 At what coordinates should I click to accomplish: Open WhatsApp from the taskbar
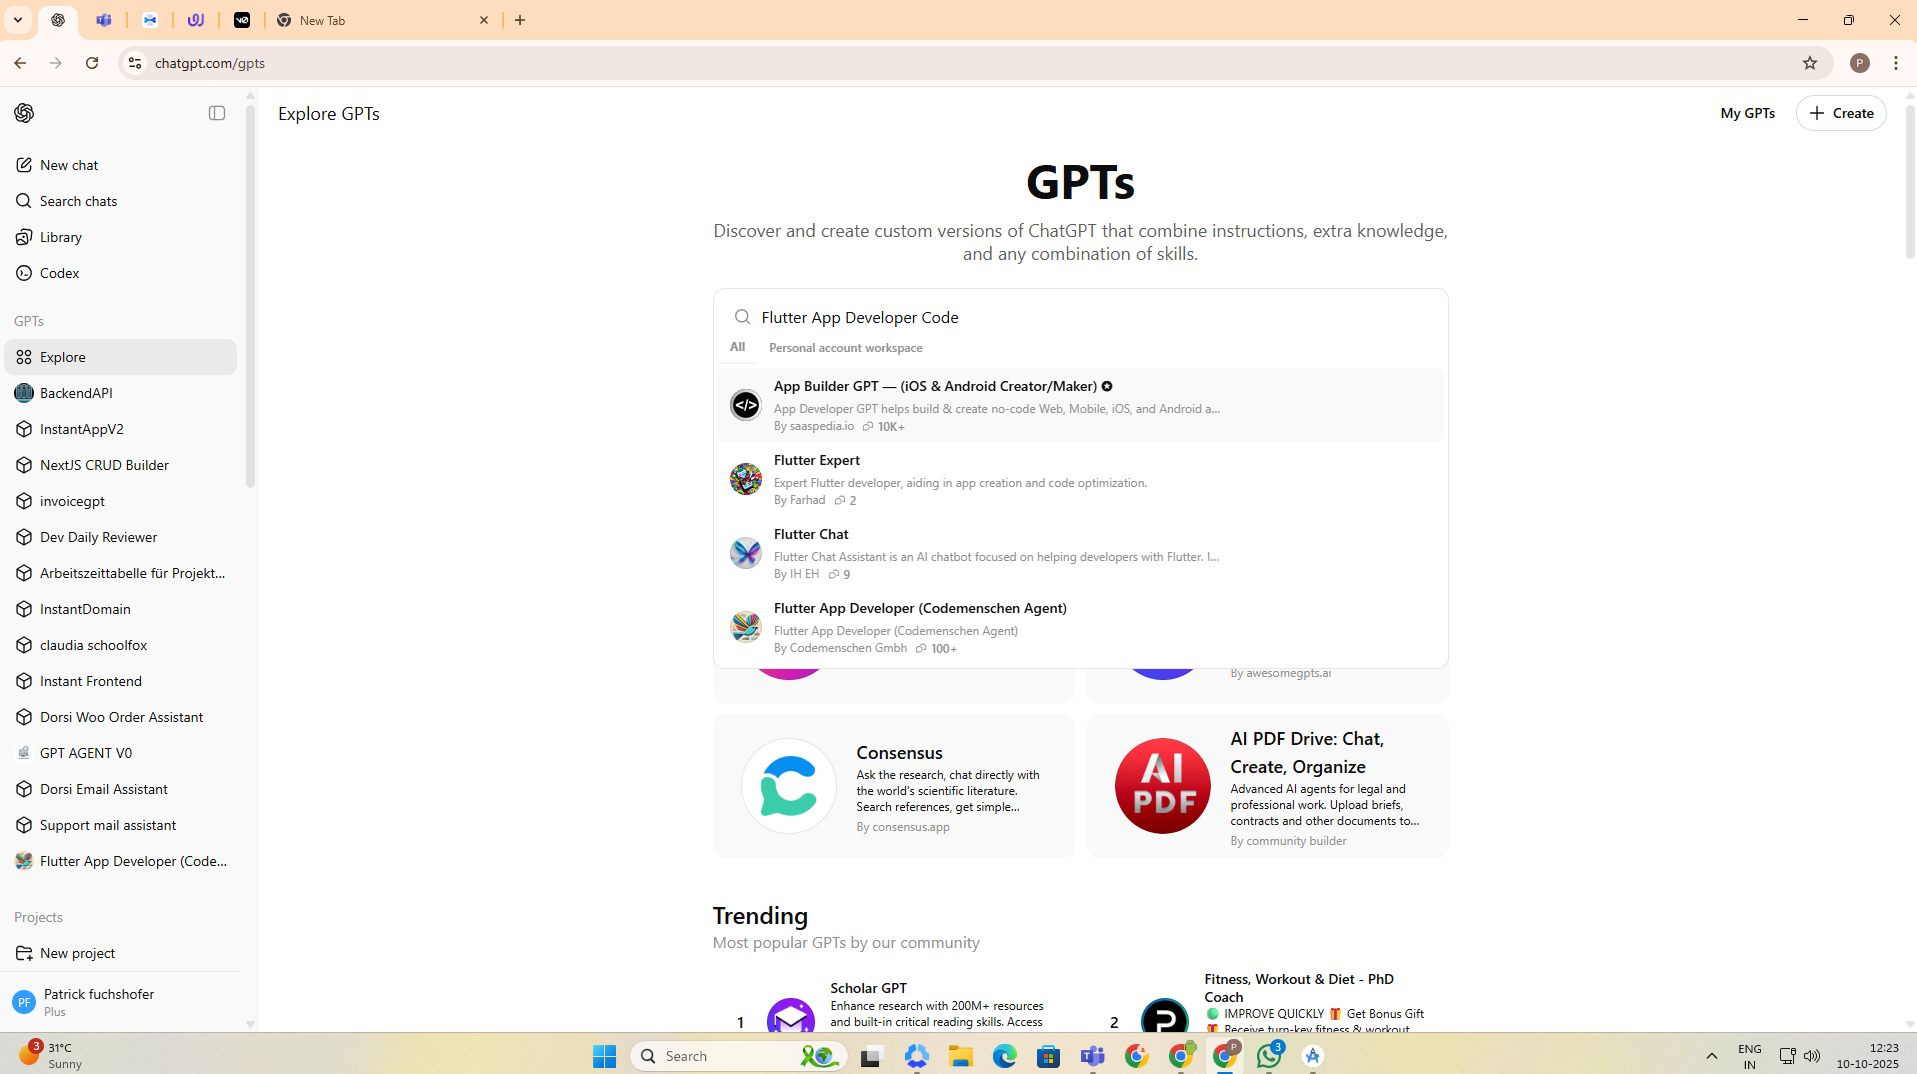[1269, 1056]
